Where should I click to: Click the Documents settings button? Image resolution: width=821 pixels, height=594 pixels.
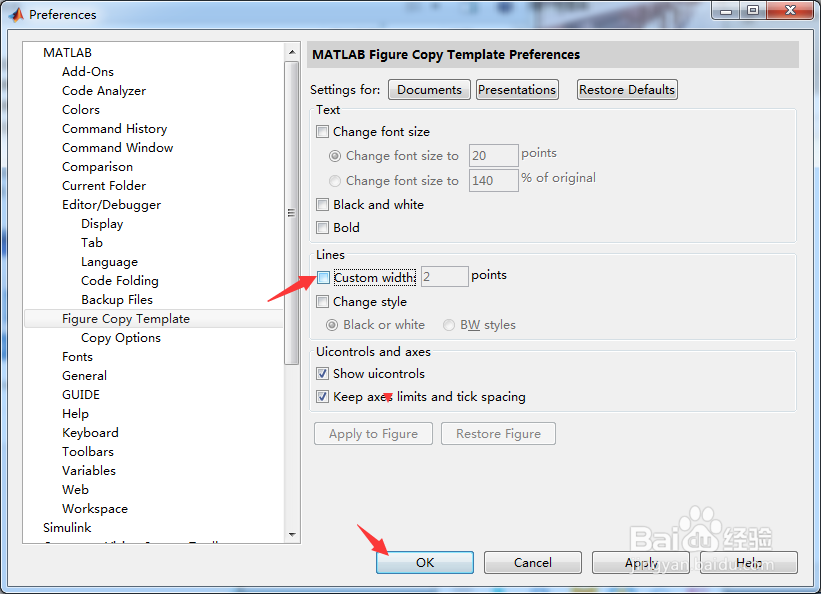pyautogui.click(x=429, y=90)
